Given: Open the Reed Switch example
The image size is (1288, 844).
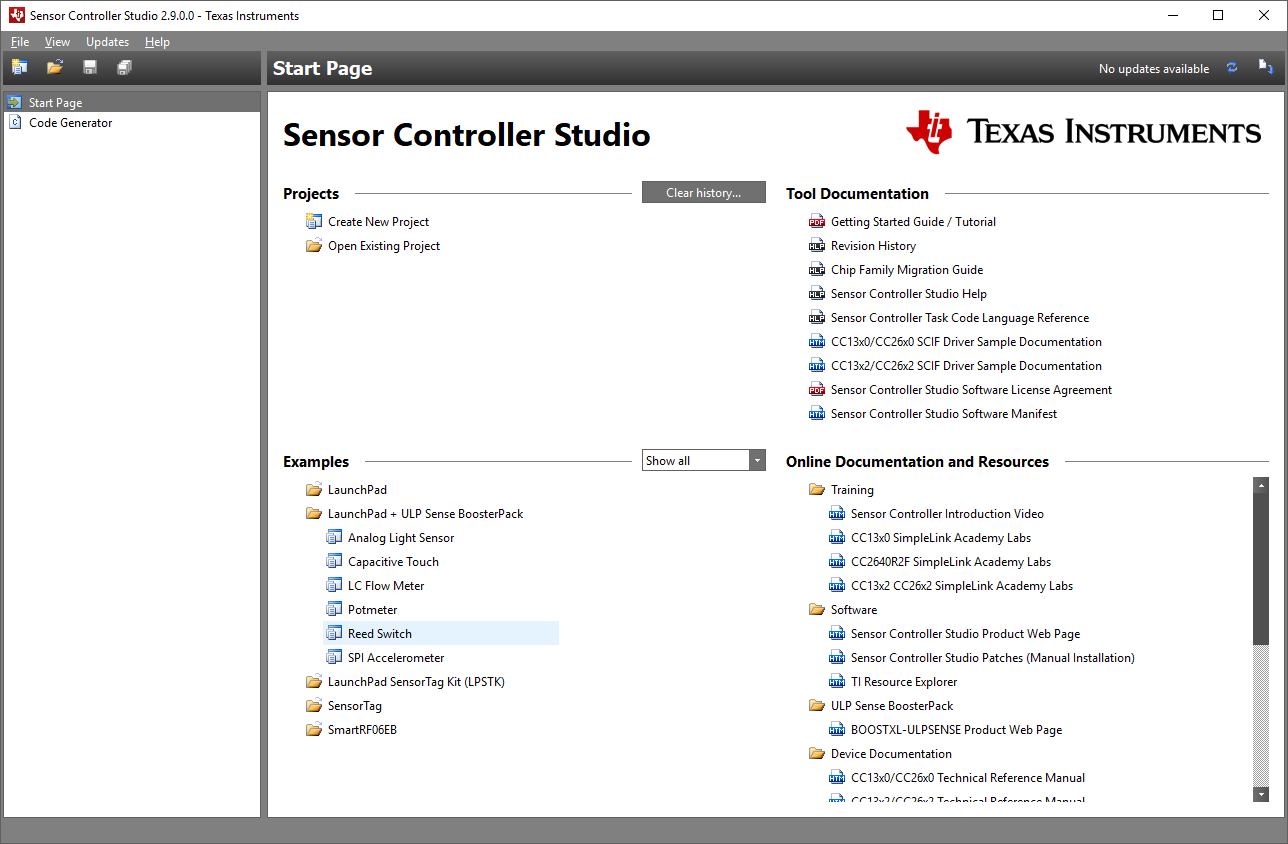Looking at the screenshot, I should tap(380, 634).
